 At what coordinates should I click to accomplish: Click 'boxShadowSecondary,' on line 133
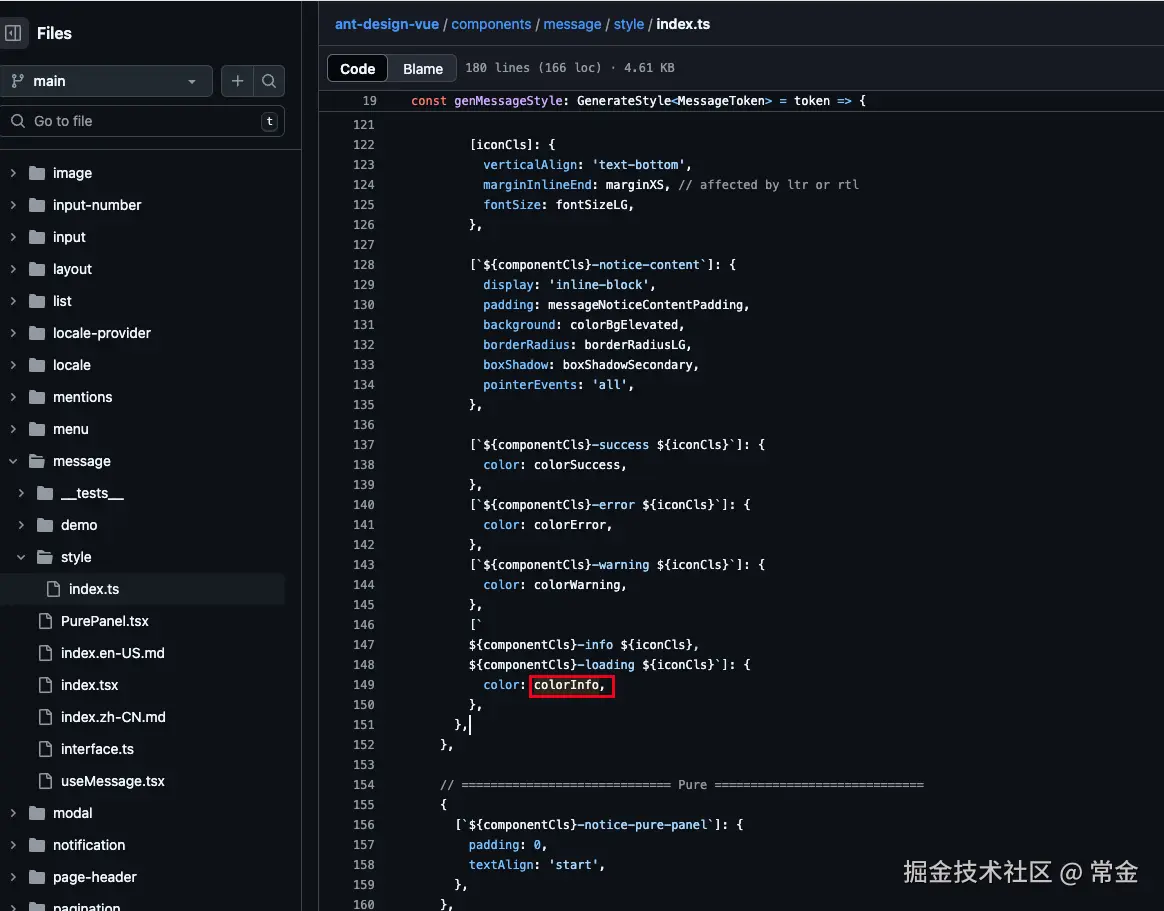coord(630,365)
